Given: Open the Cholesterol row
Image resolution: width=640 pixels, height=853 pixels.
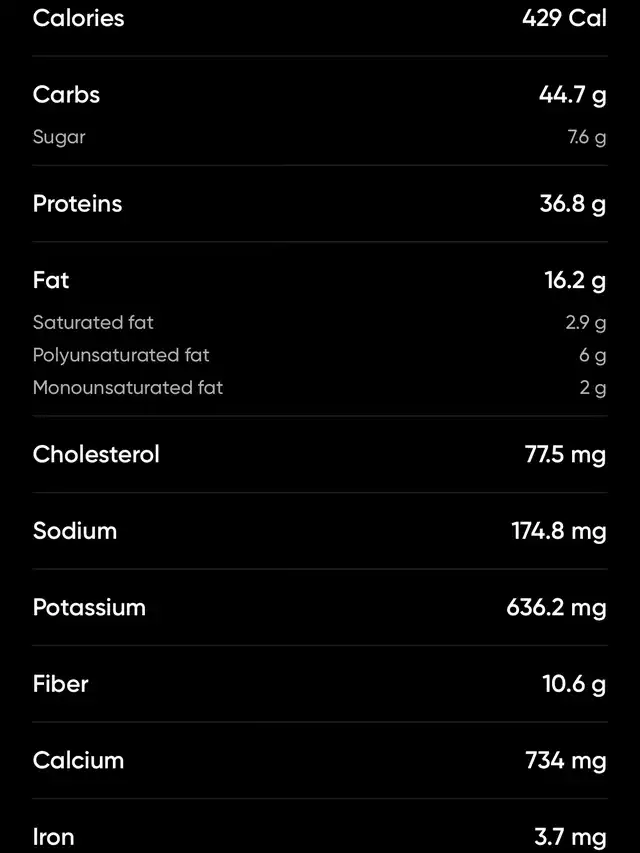Looking at the screenshot, I should point(320,454).
